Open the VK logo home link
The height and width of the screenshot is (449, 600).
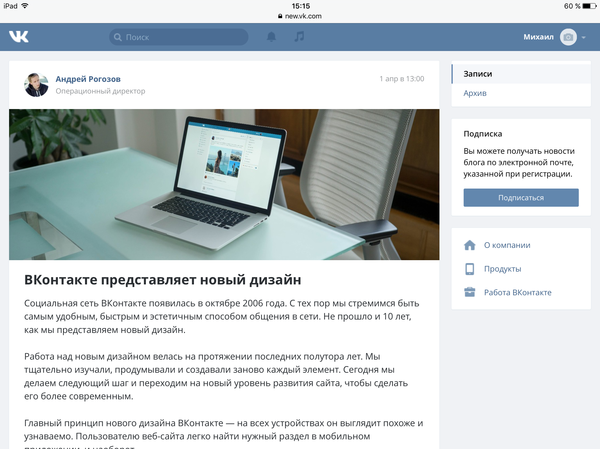pyautogui.click(x=19, y=37)
